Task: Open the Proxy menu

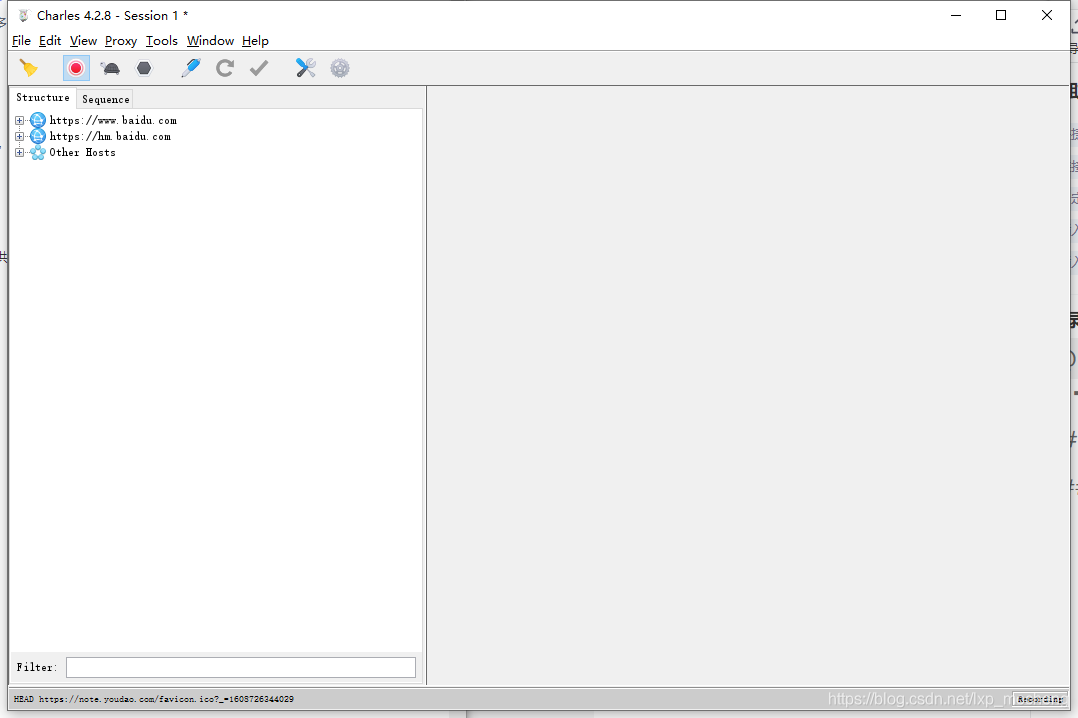Action: (x=121, y=41)
